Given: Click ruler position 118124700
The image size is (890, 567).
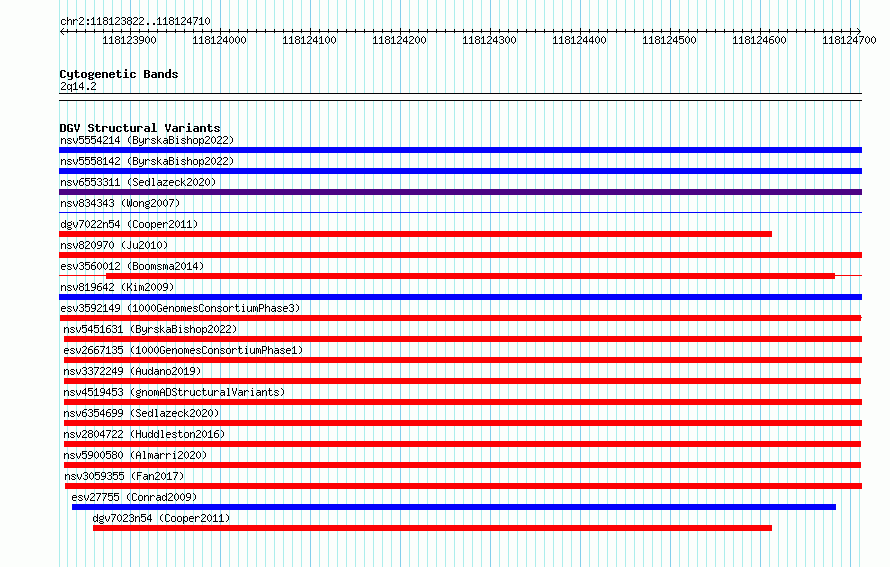Looking at the screenshot, I should pyautogui.click(x=849, y=40).
